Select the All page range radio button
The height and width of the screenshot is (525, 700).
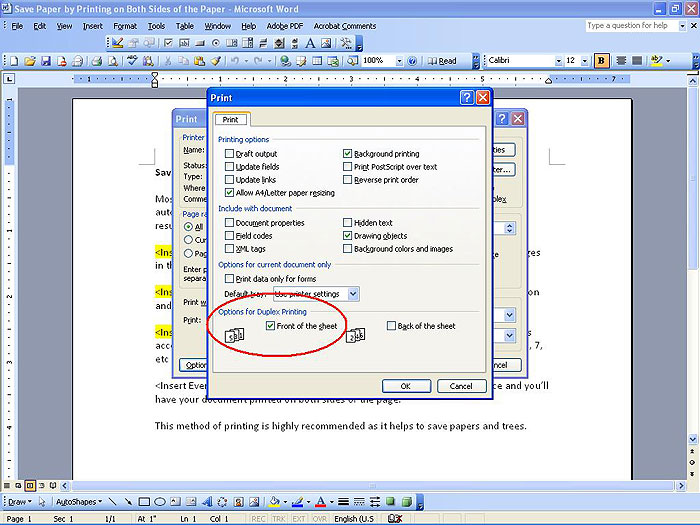pyautogui.click(x=188, y=227)
